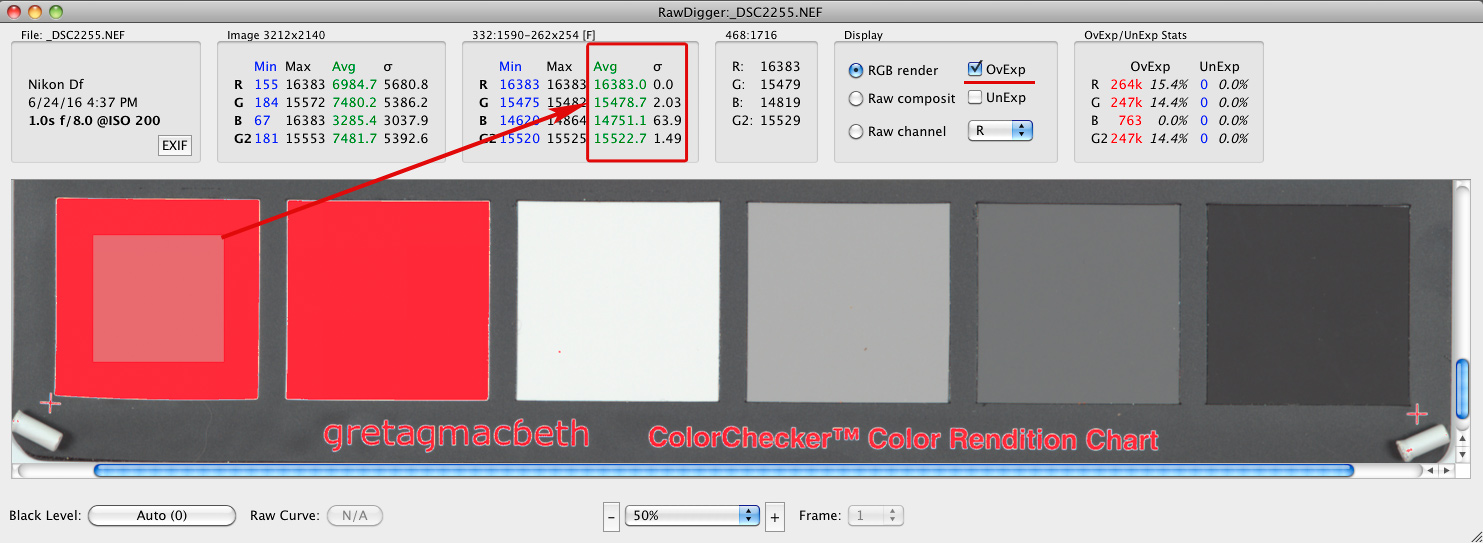Click the yellow minimize window button
The image size is (1483, 543).
click(x=35, y=12)
